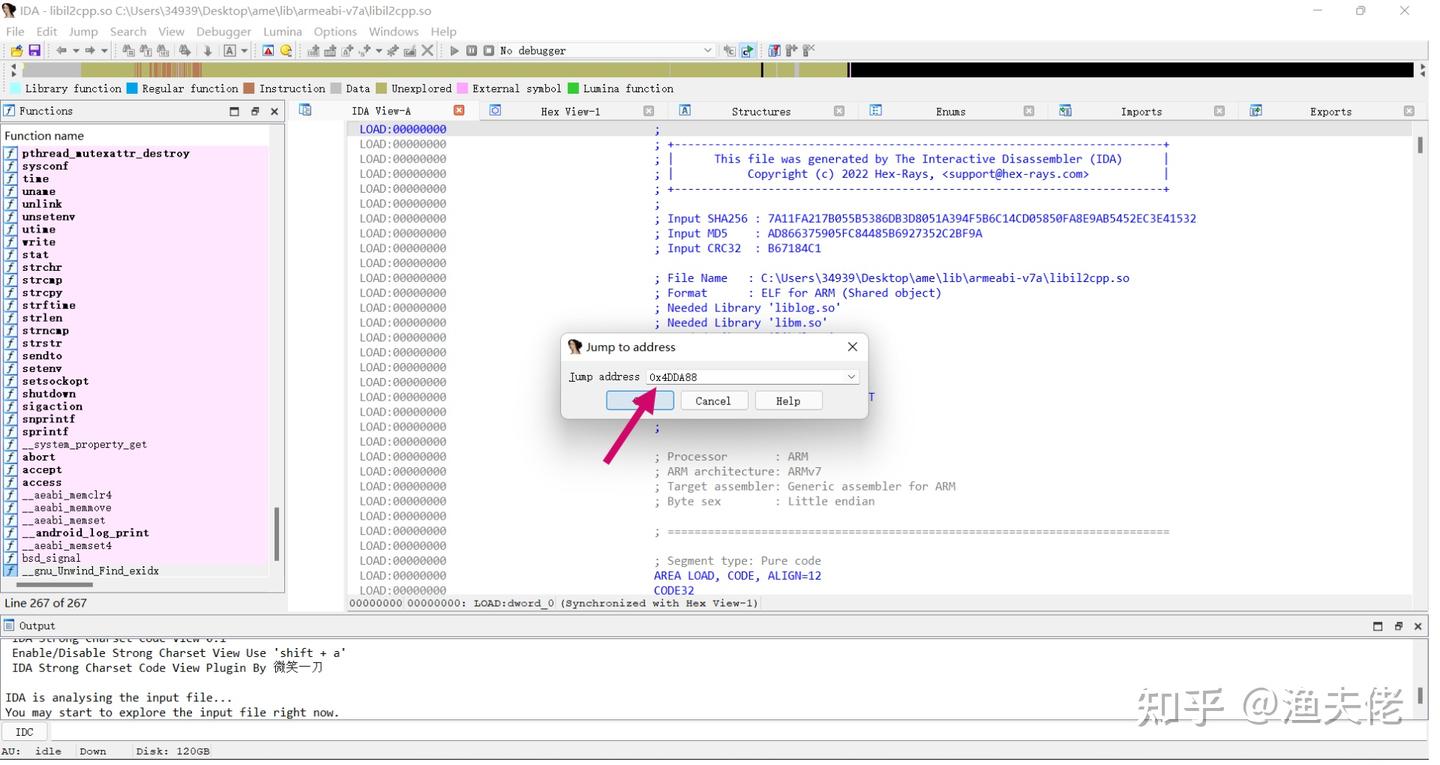Image resolution: width=1440 pixels, height=765 pixels.
Task: Click the Hex View-1 tab icon
Action: point(495,111)
